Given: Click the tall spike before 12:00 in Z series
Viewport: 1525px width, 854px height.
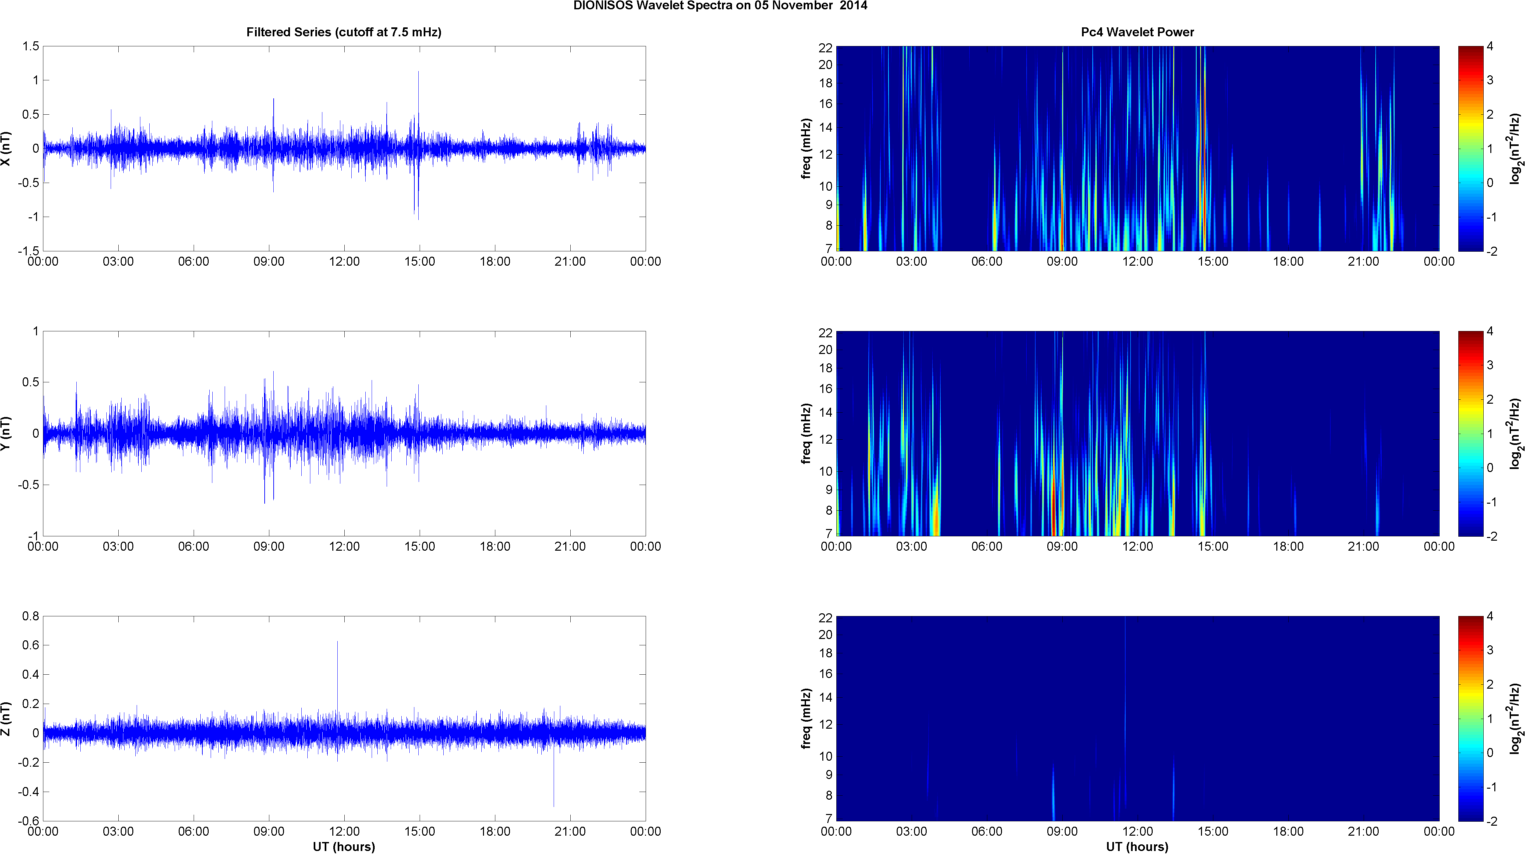Looking at the screenshot, I should click(x=337, y=680).
